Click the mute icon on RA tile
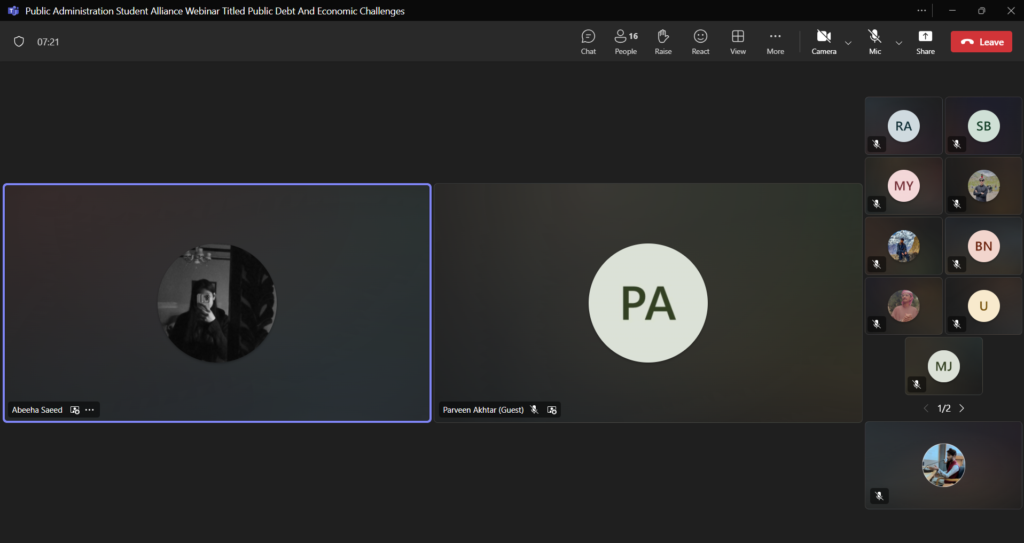Viewport: 1024px width, 543px height. pos(876,144)
